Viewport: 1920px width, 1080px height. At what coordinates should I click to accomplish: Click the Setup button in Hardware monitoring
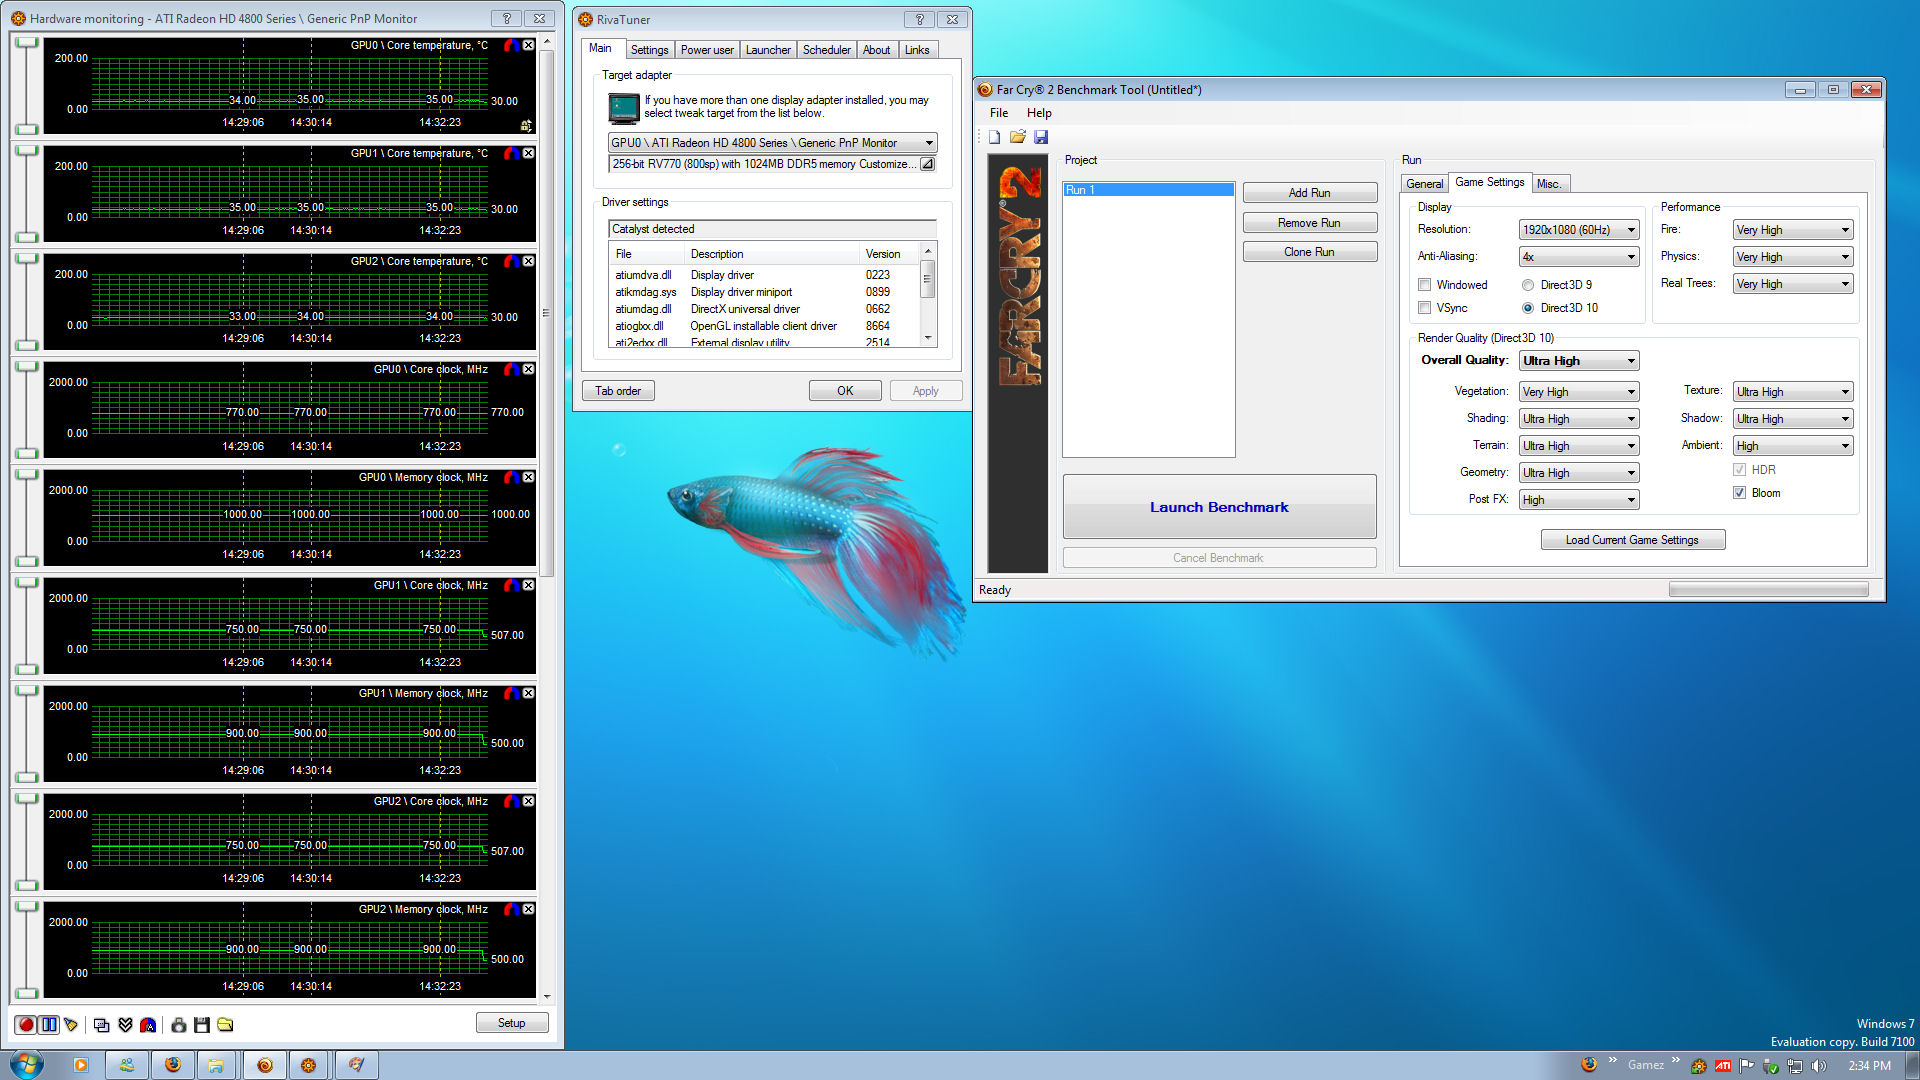pos(511,1023)
